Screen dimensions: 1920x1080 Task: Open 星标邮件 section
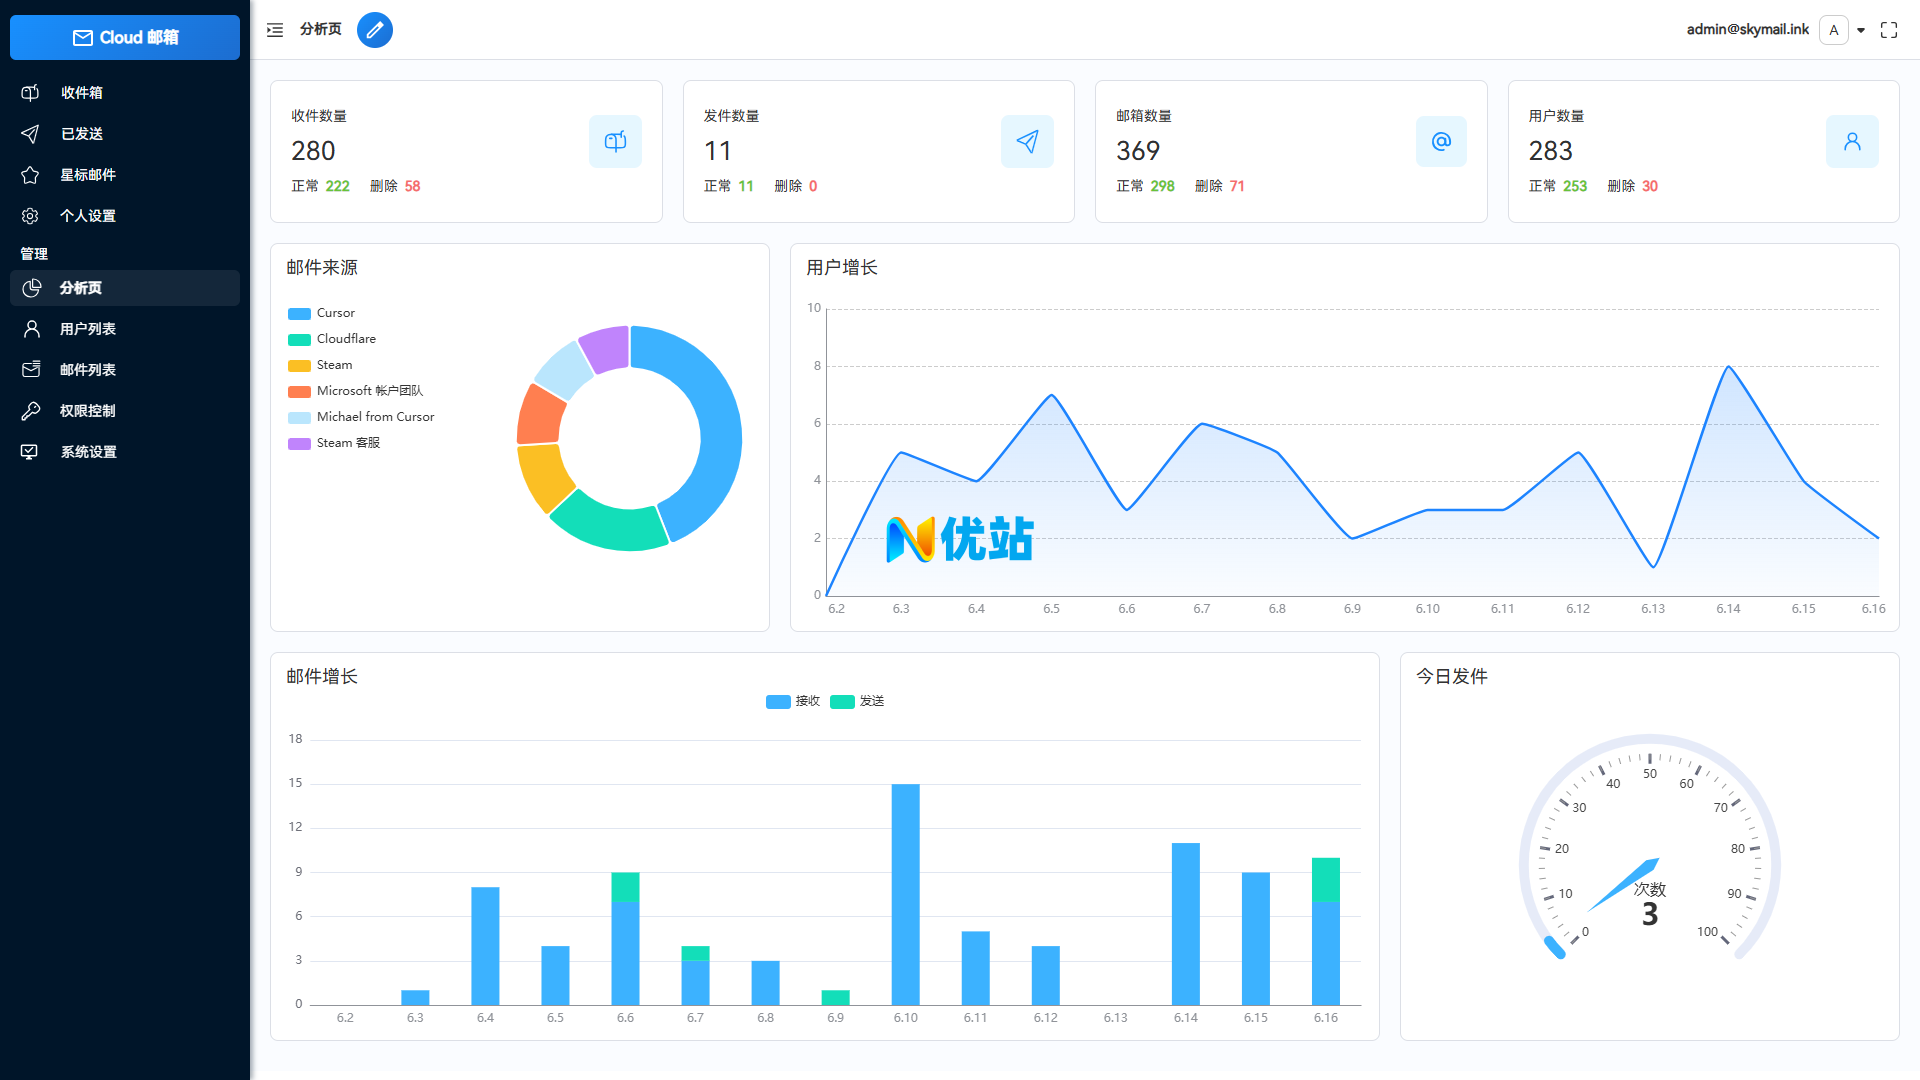click(88, 174)
